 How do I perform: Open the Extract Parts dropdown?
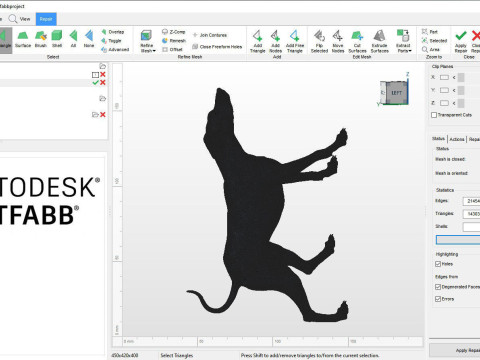(403, 41)
